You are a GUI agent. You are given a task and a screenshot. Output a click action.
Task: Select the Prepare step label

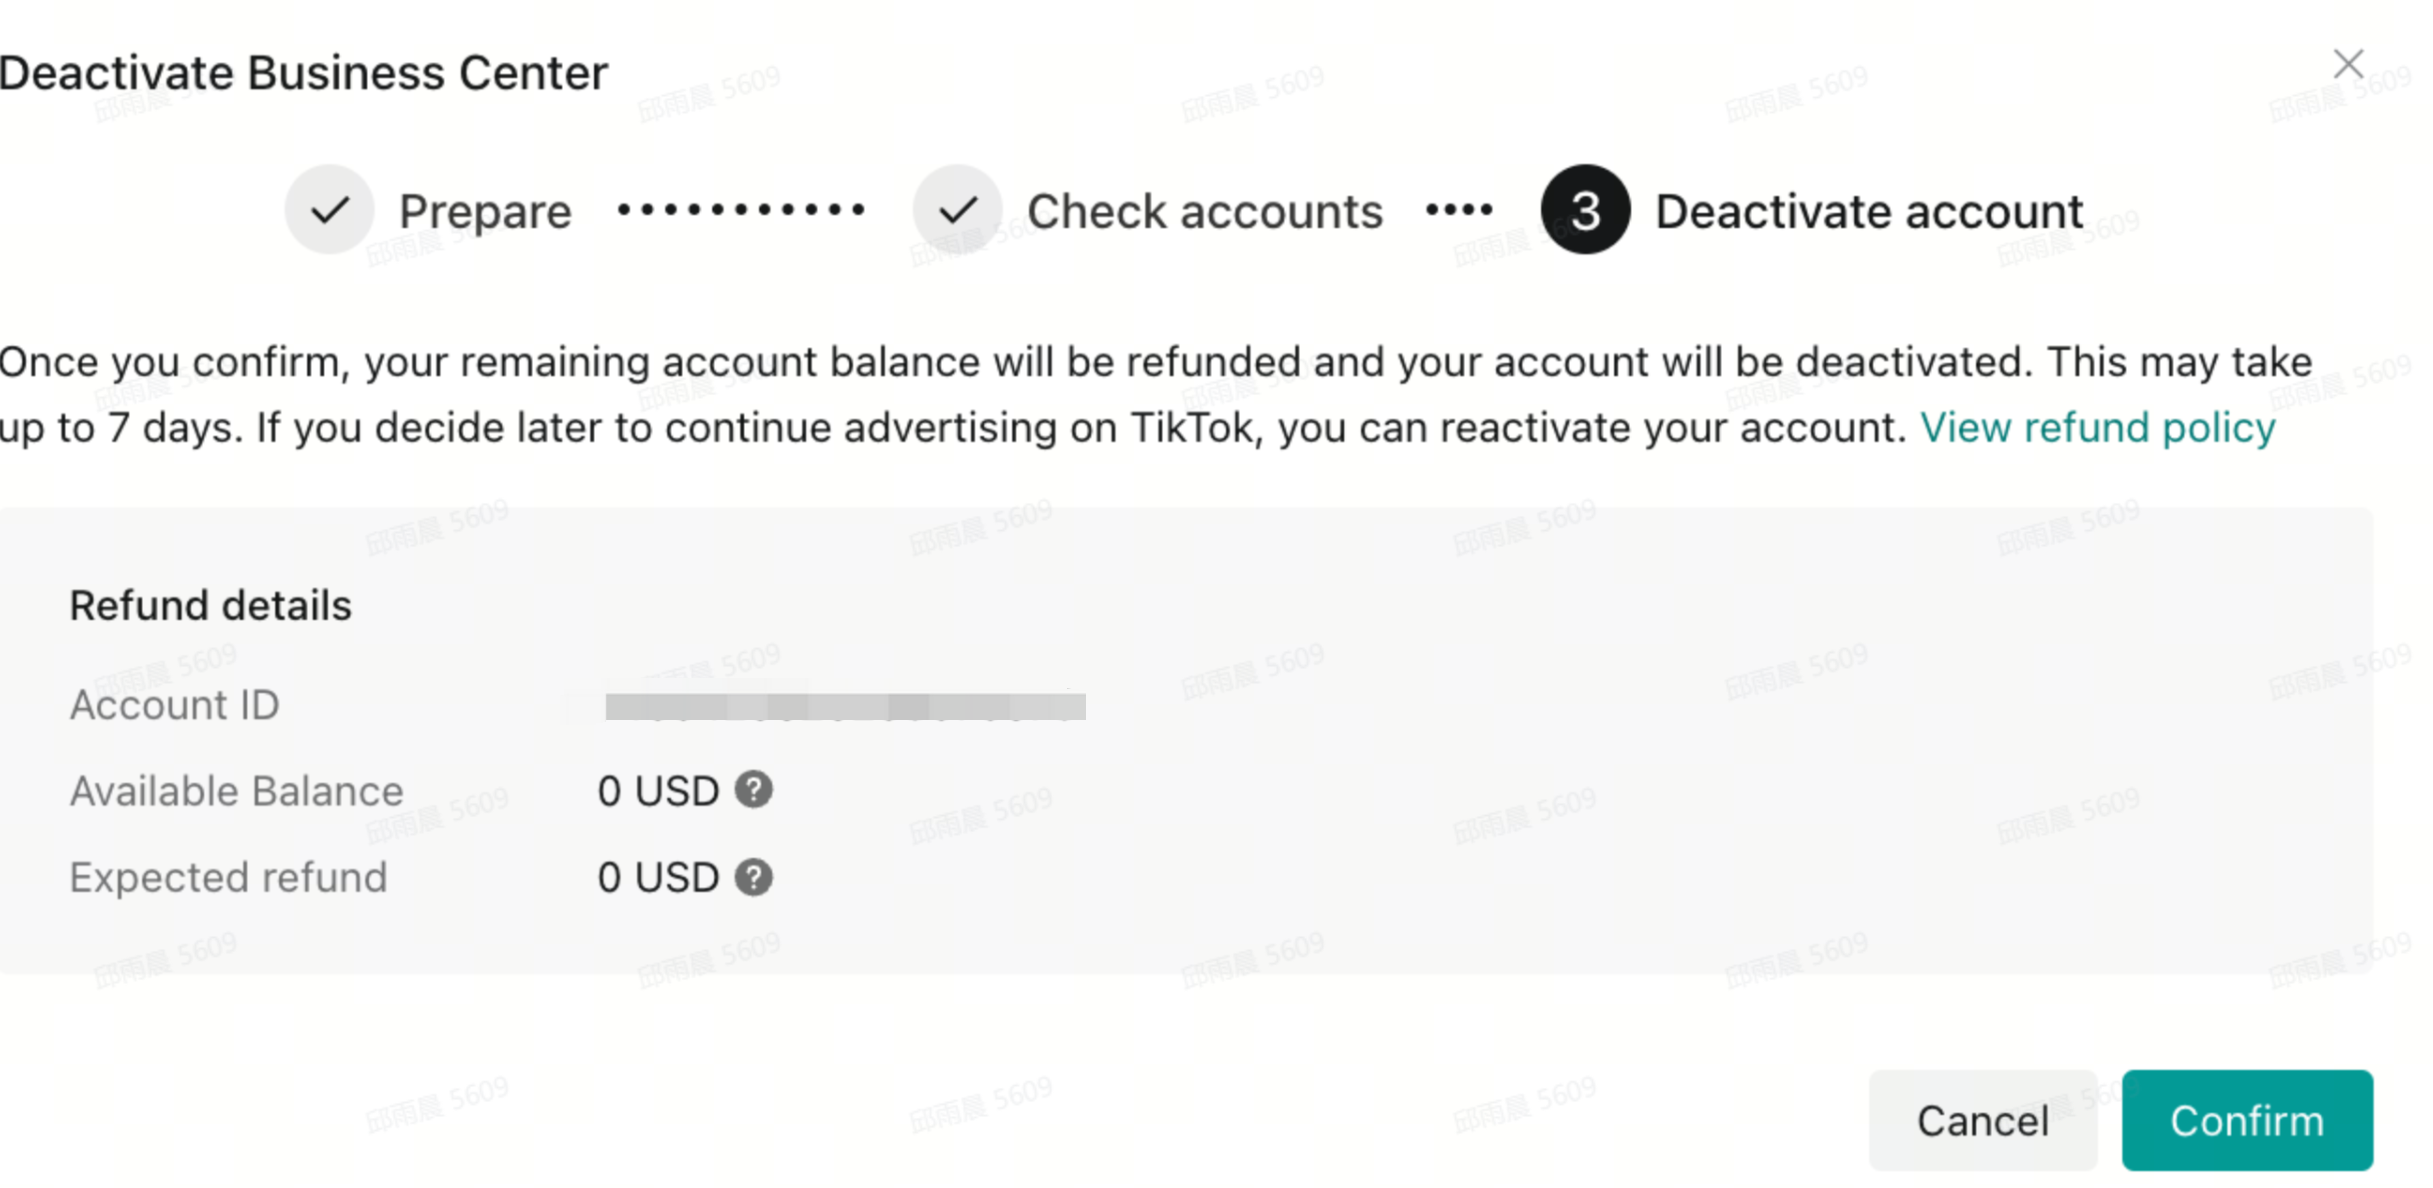[485, 212]
